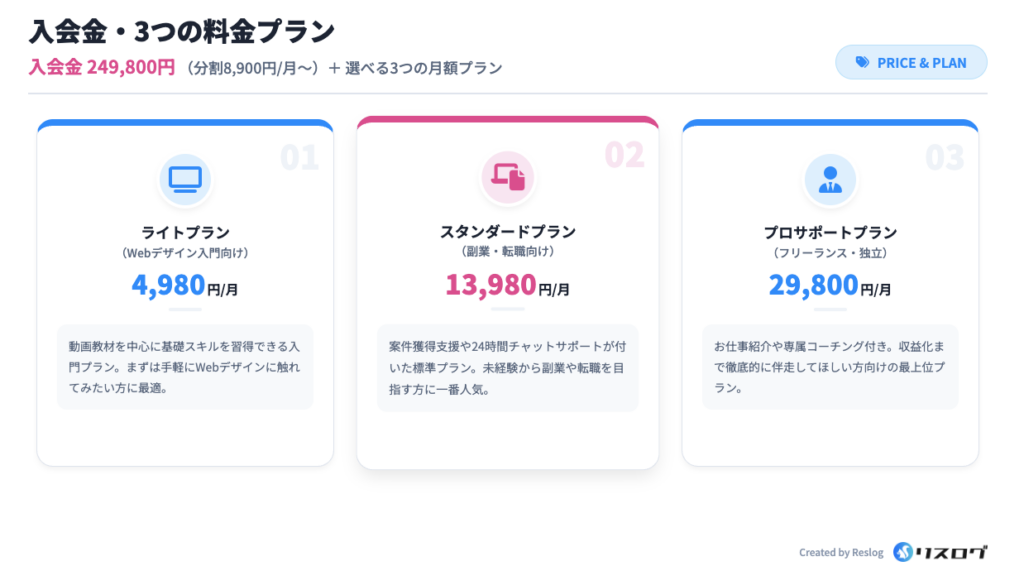This screenshot has height=571, width=1024.
Task: Click the tag icon in PRICE & PLAN badge
Action: click(x=862, y=62)
